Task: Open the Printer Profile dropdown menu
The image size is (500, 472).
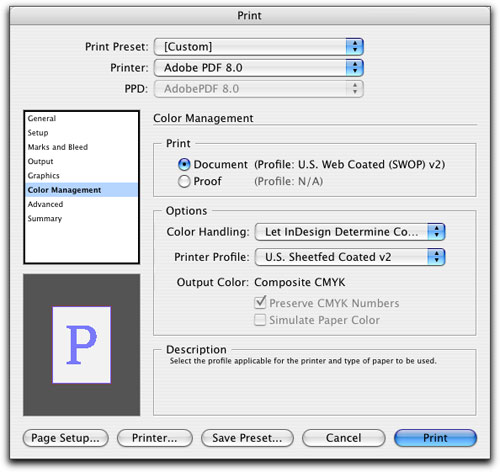Action: (350, 257)
